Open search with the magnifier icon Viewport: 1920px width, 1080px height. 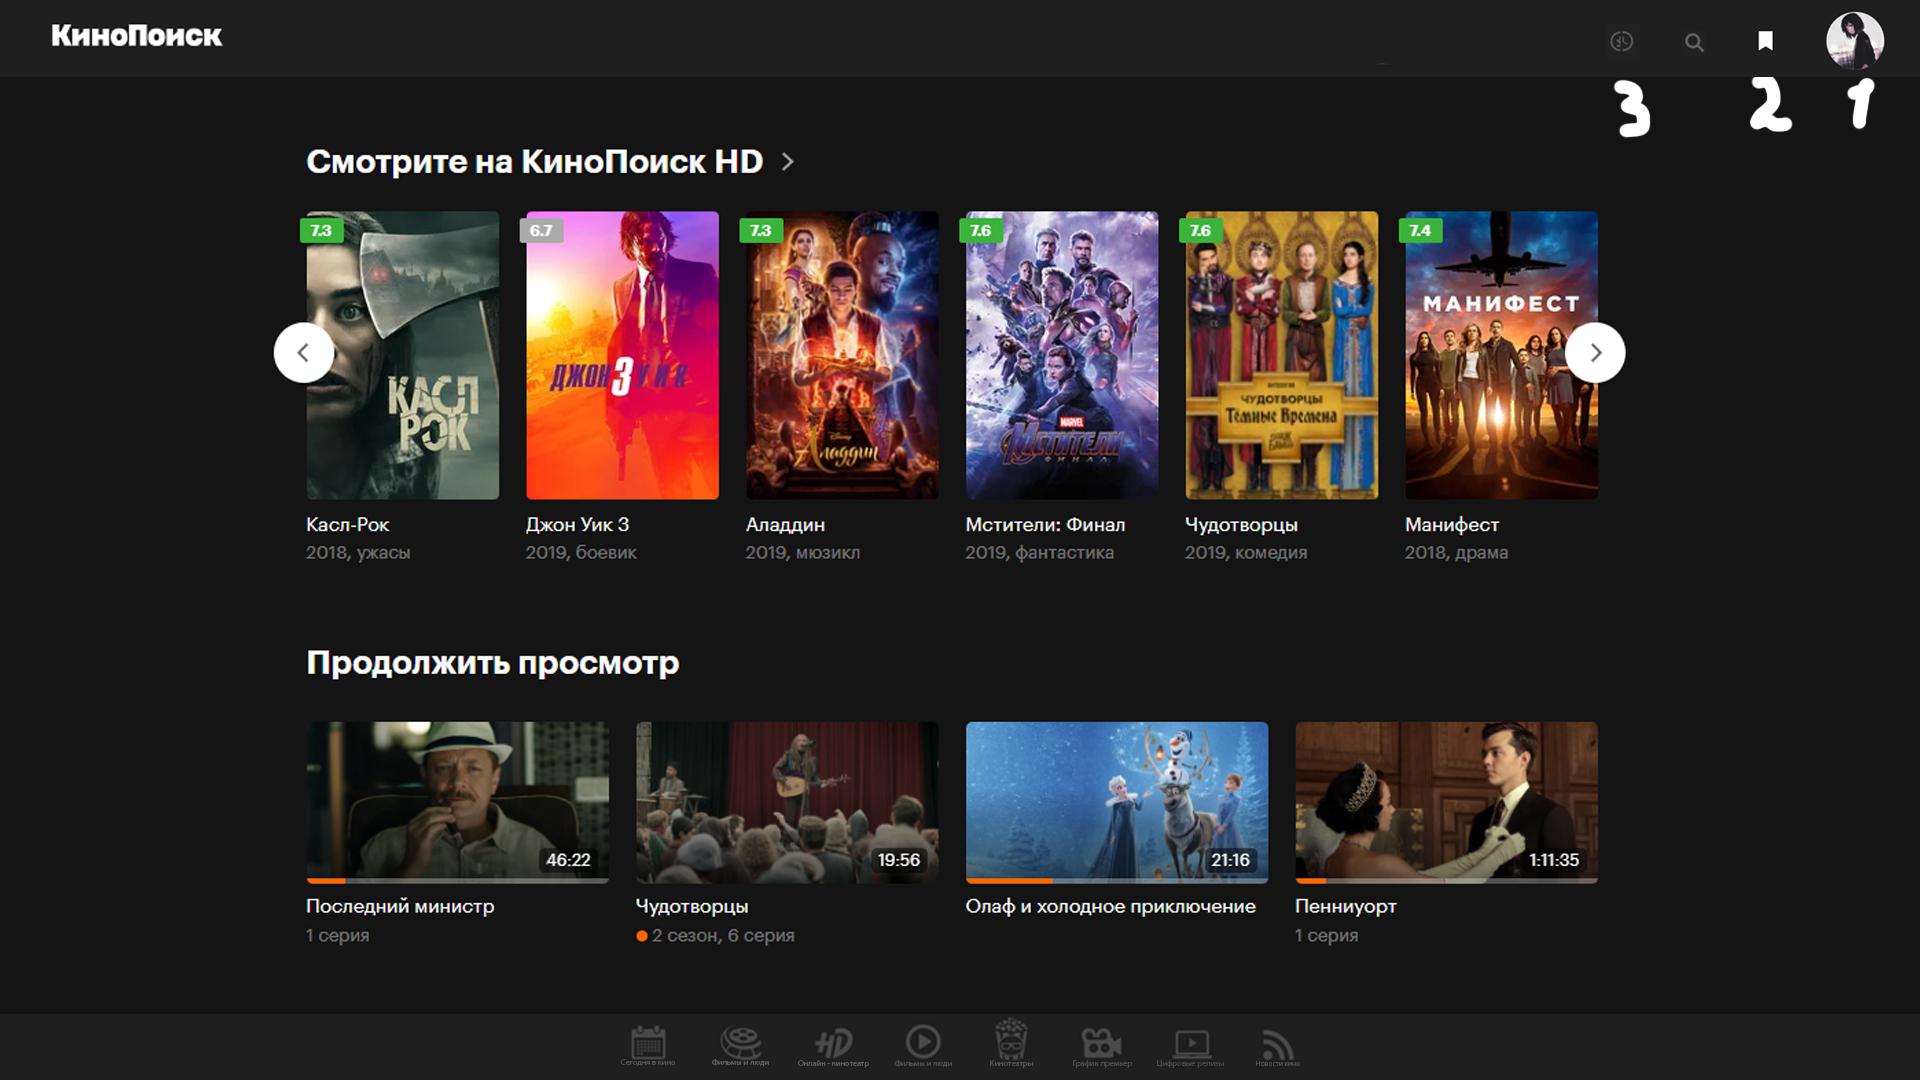(x=1694, y=42)
